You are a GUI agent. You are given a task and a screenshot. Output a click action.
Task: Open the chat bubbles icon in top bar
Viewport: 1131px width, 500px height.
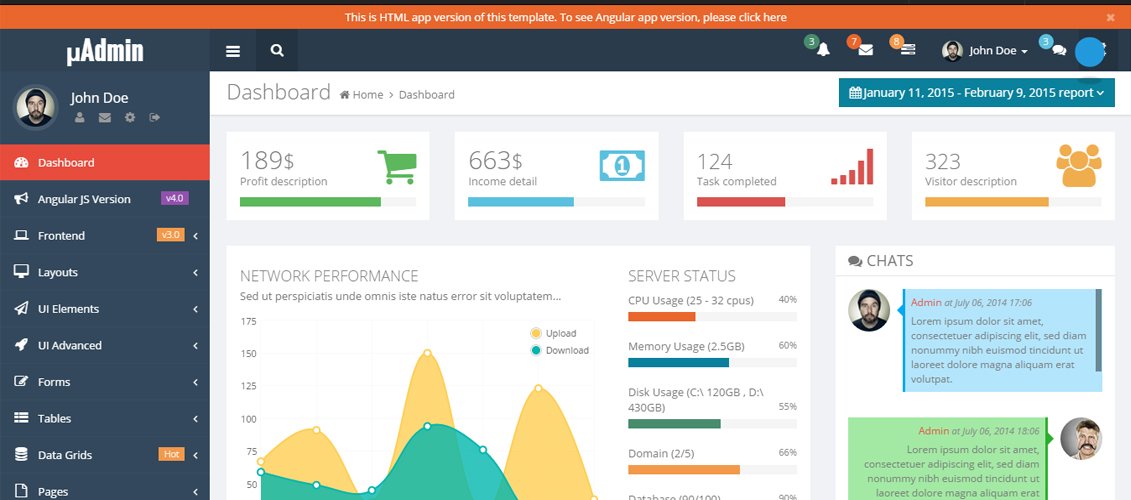point(1059,51)
